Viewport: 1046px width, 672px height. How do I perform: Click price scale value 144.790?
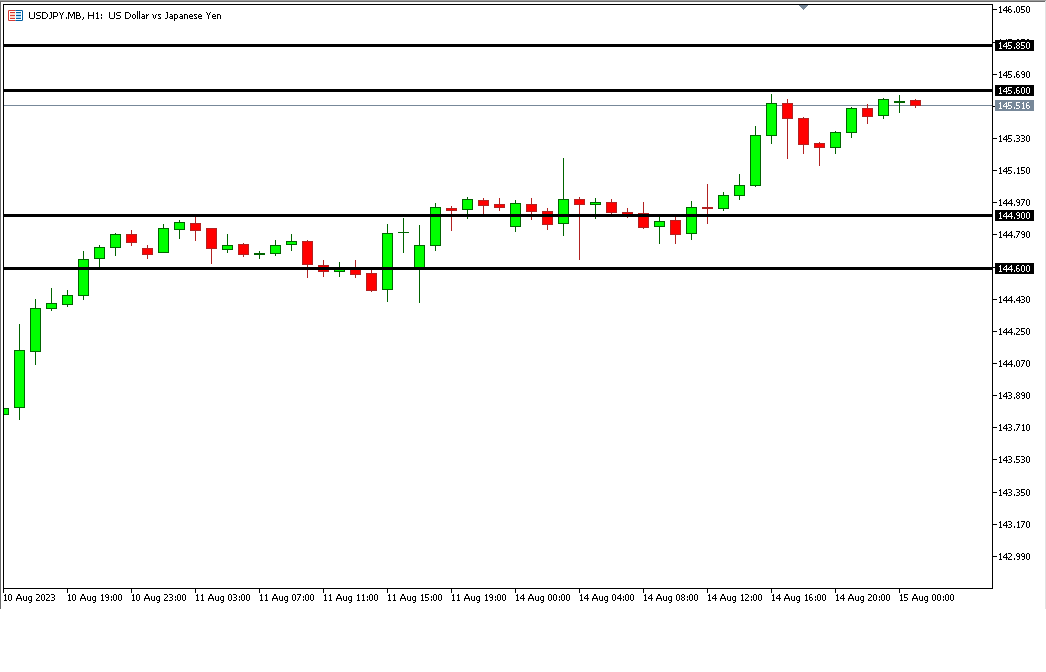point(1014,234)
